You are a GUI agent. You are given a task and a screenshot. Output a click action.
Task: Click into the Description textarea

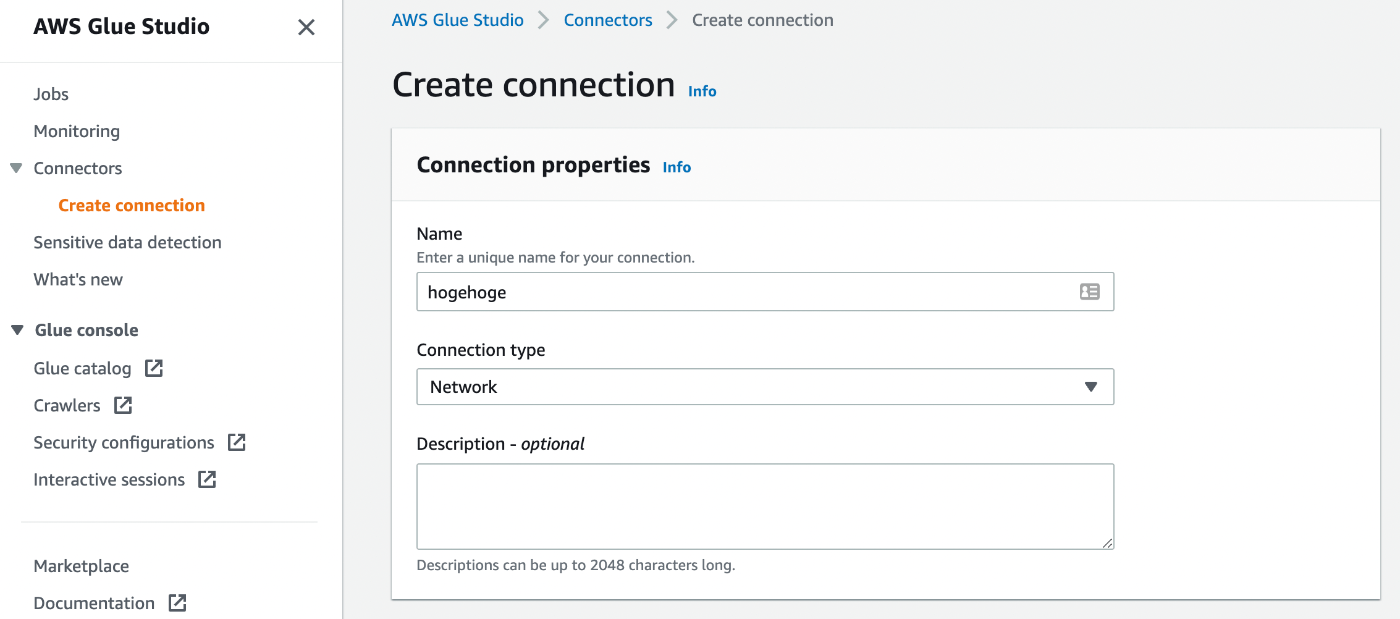point(765,506)
